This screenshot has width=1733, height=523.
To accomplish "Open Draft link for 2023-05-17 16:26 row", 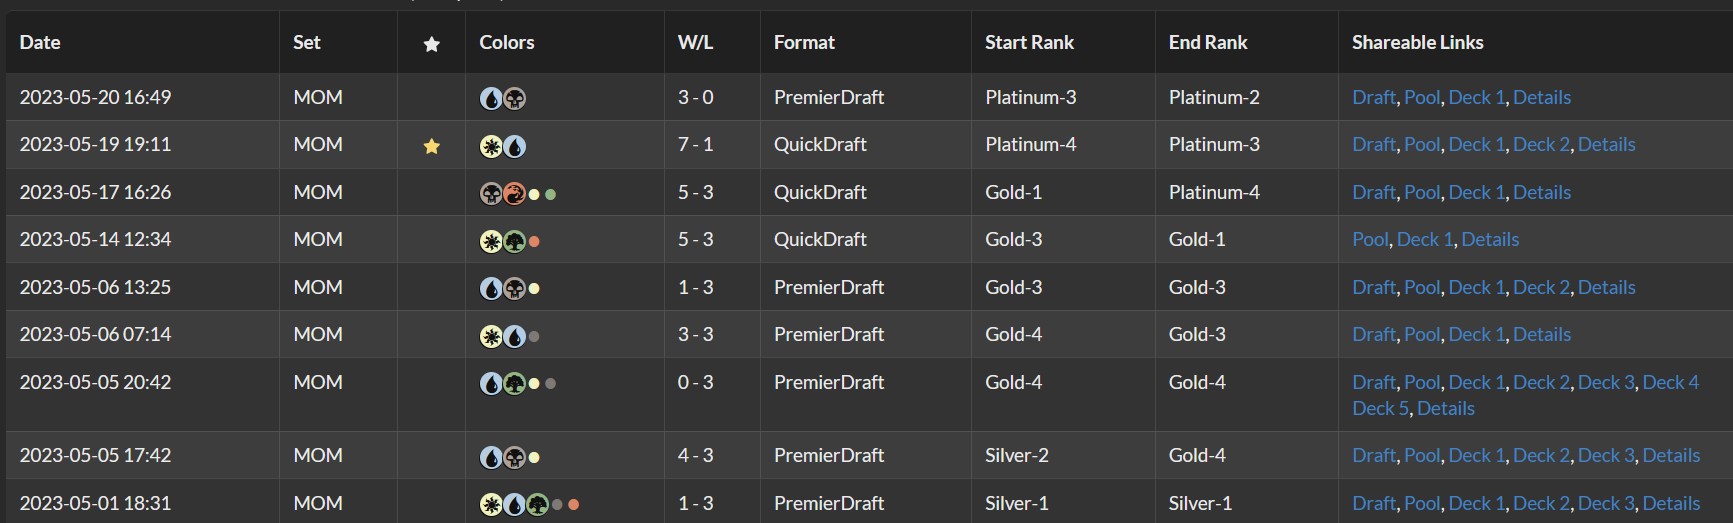I will click(1373, 192).
